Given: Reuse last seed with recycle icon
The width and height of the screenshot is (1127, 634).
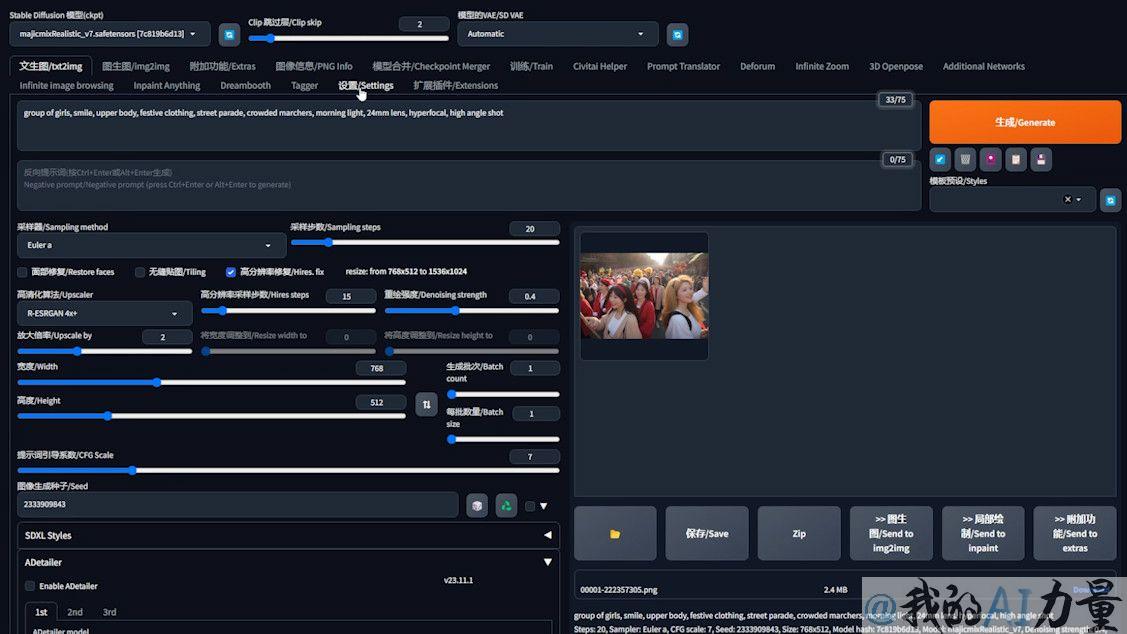Looking at the screenshot, I should click(506, 505).
